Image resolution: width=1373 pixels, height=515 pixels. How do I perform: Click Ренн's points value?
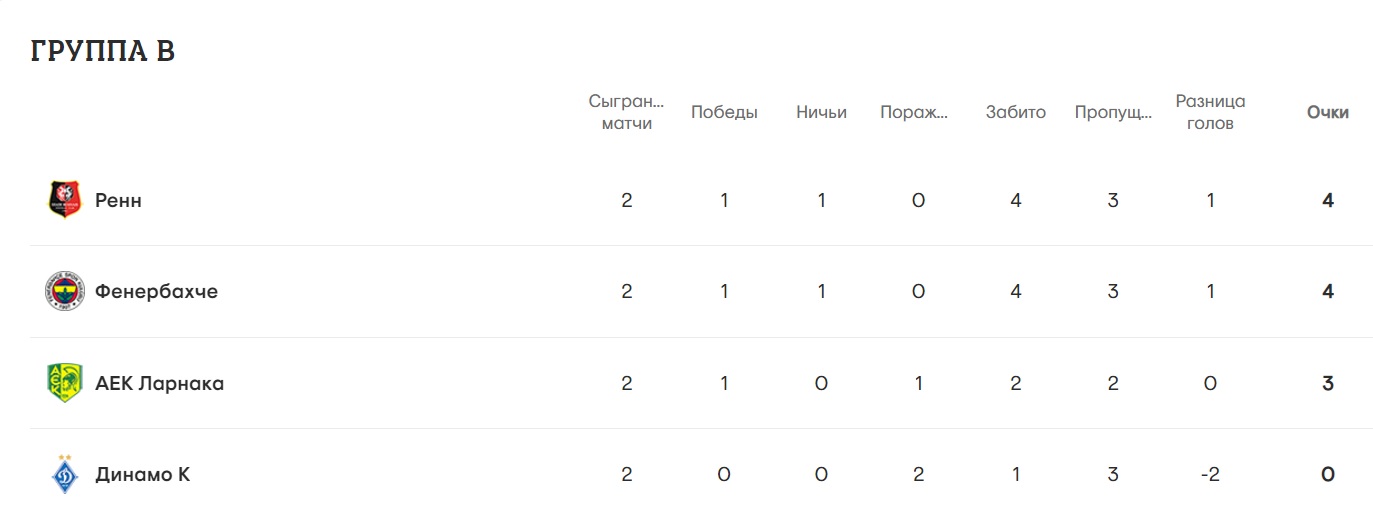pos(1327,200)
